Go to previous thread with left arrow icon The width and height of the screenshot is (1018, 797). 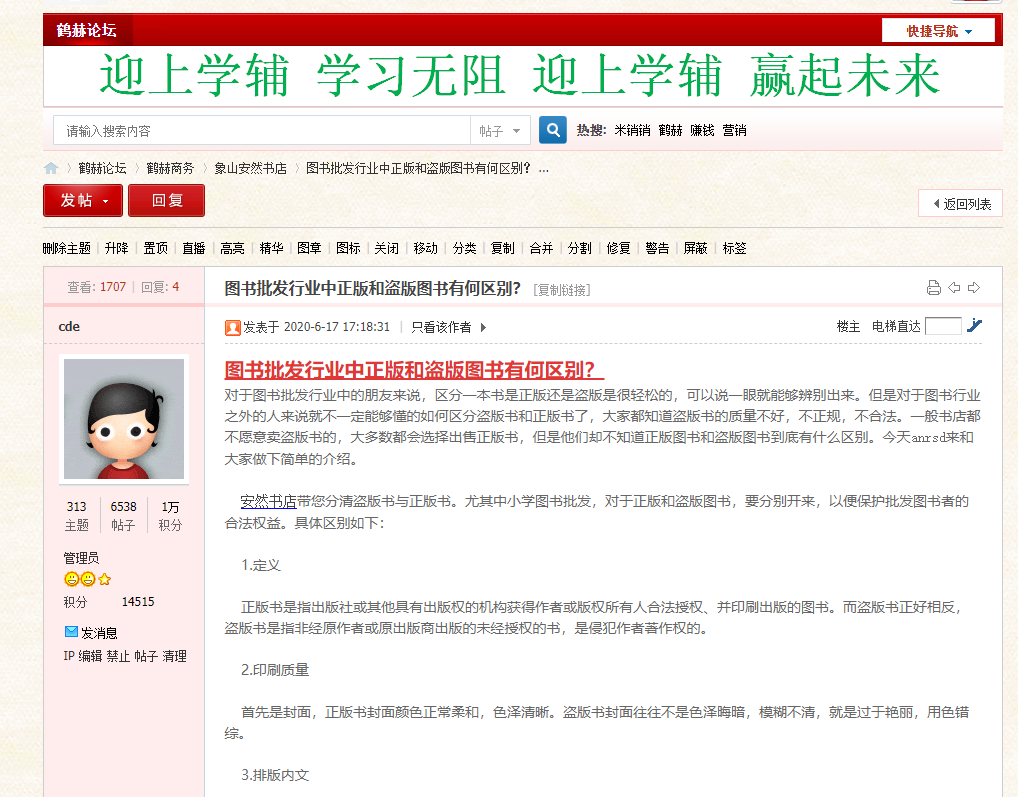[954, 288]
